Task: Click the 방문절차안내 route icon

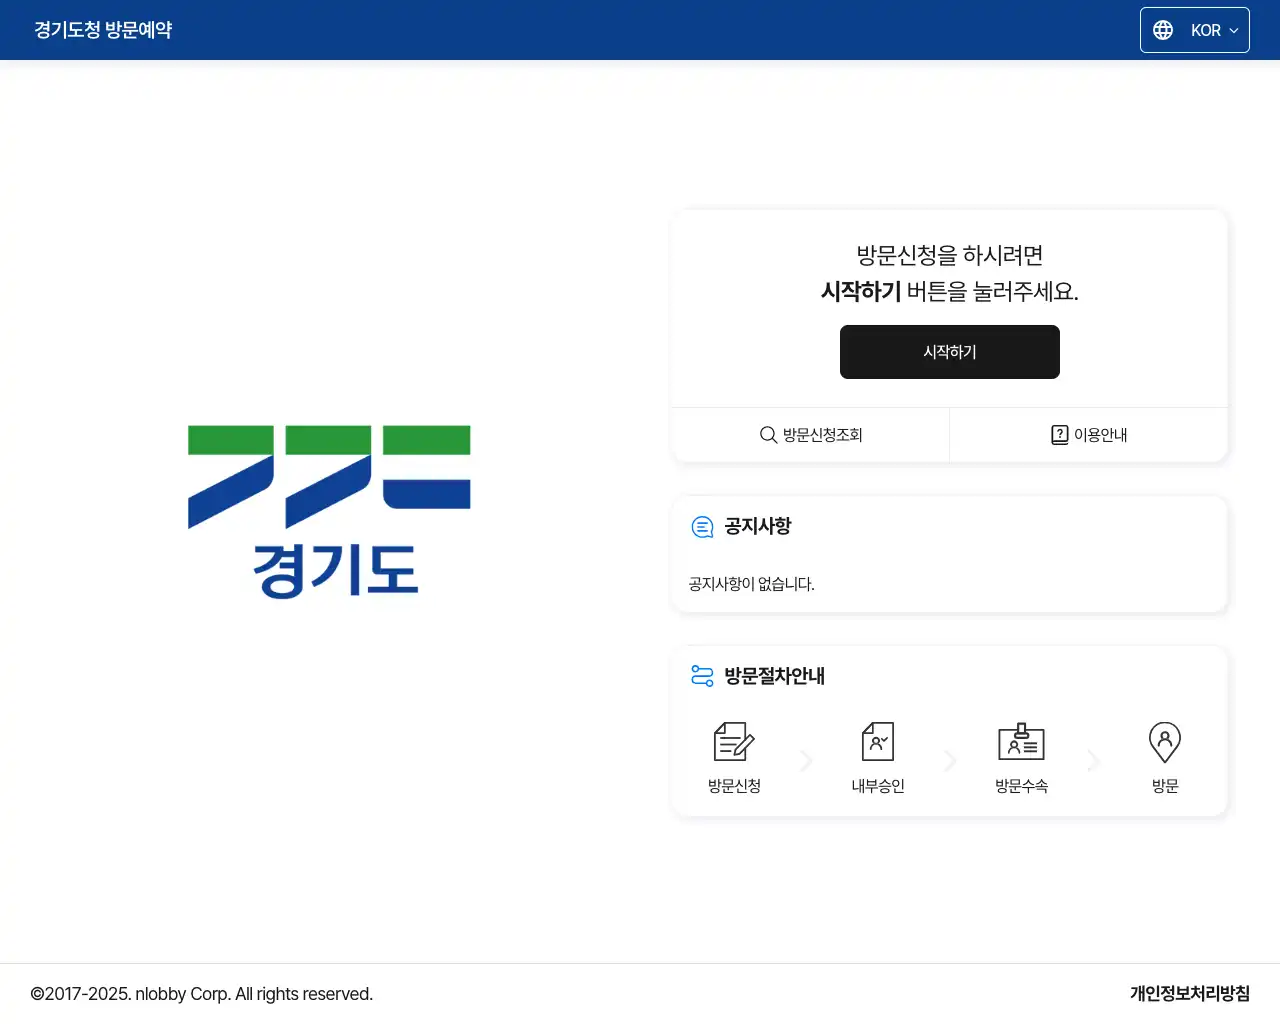Action: [x=703, y=676]
